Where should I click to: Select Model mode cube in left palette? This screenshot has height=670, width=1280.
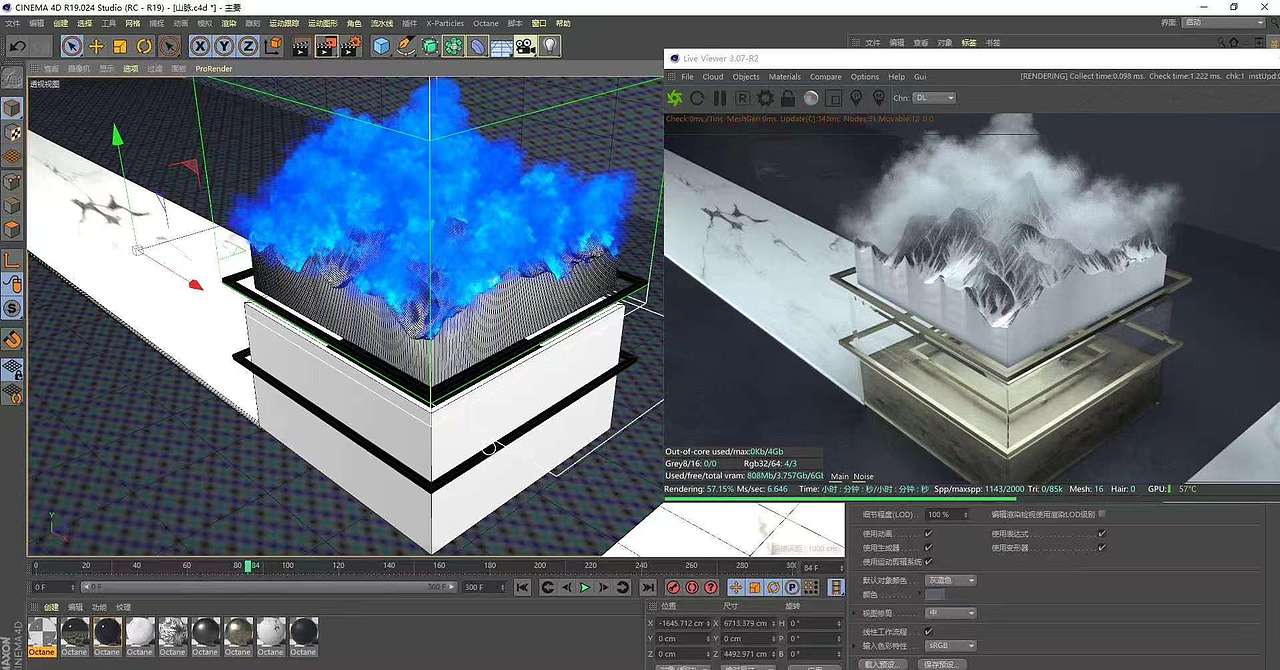point(12,107)
